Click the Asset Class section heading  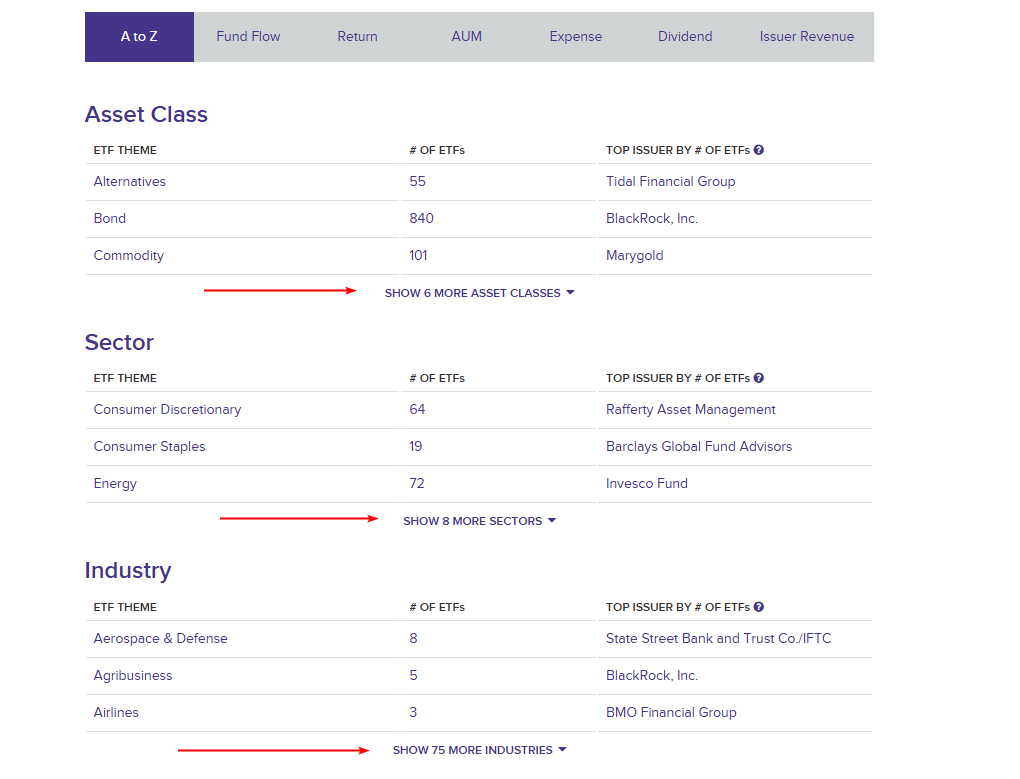[146, 115]
